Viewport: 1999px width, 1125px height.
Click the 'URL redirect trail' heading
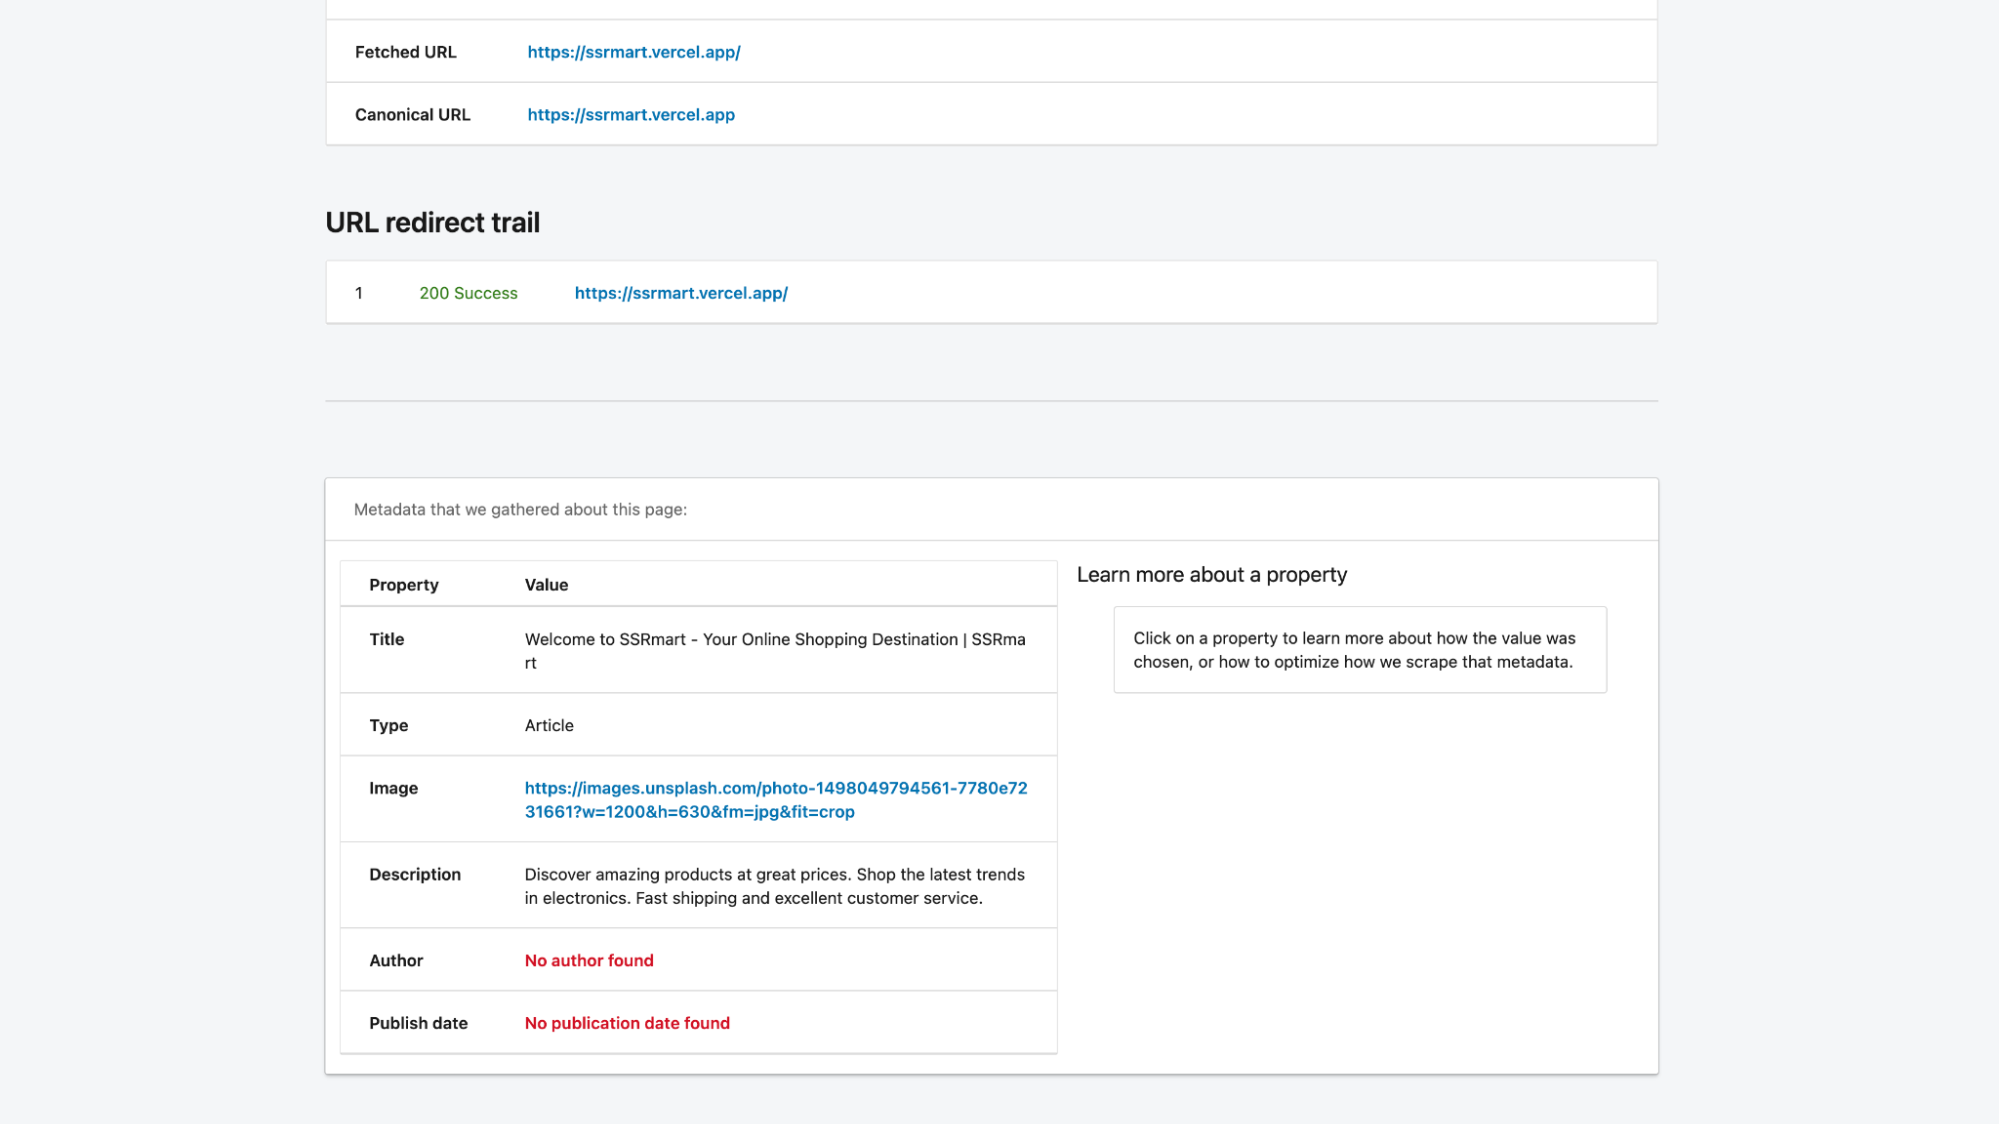pos(432,222)
